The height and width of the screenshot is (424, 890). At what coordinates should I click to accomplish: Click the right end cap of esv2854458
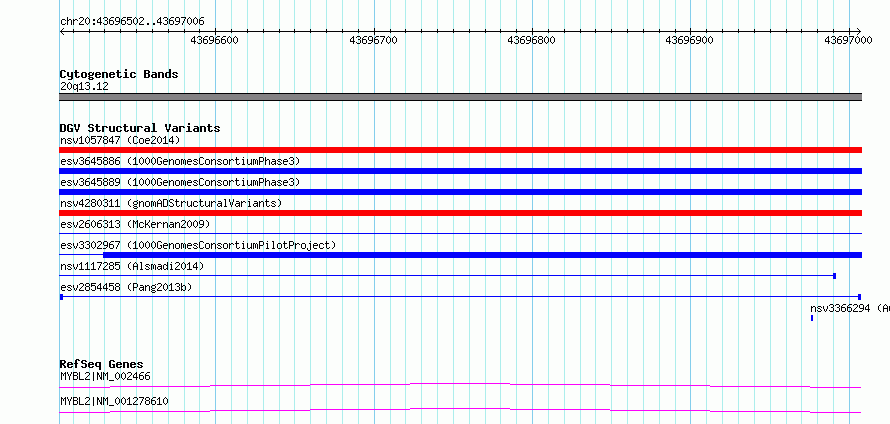click(860, 297)
